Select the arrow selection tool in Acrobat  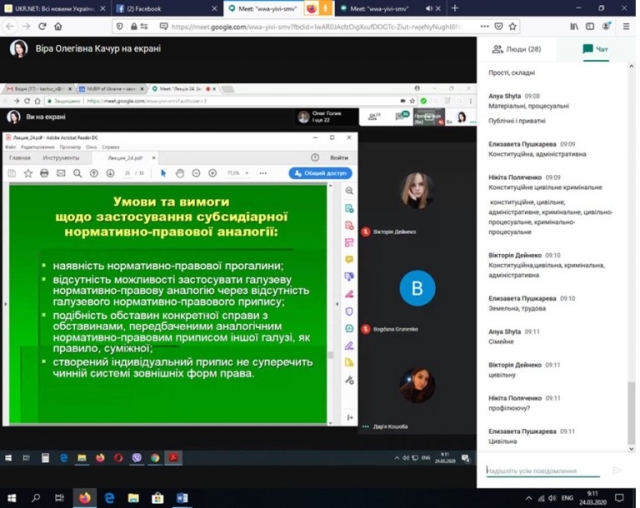163,173
